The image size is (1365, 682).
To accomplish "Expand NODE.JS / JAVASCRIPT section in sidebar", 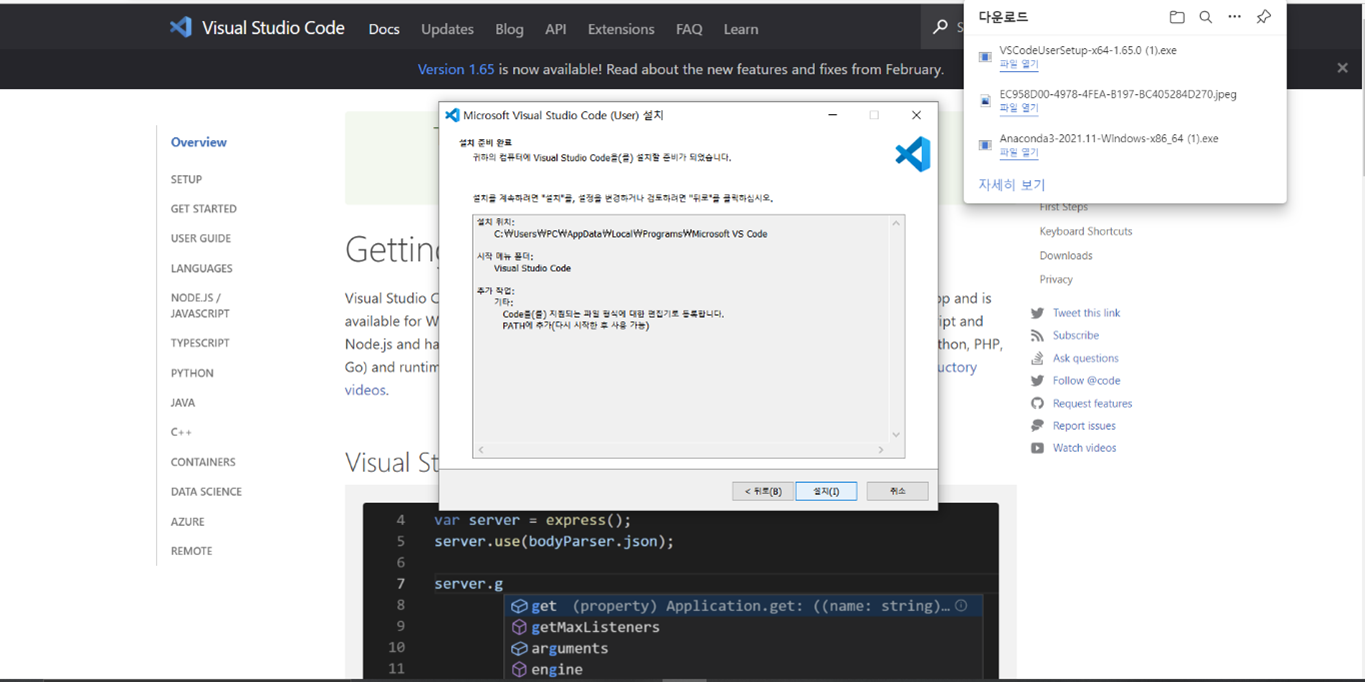I will (200, 305).
